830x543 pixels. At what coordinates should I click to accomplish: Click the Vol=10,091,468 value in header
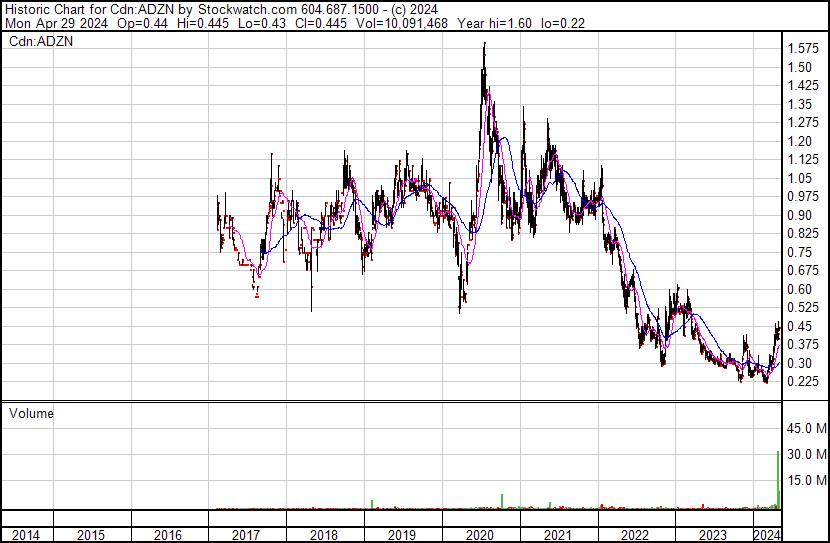tap(402, 23)
